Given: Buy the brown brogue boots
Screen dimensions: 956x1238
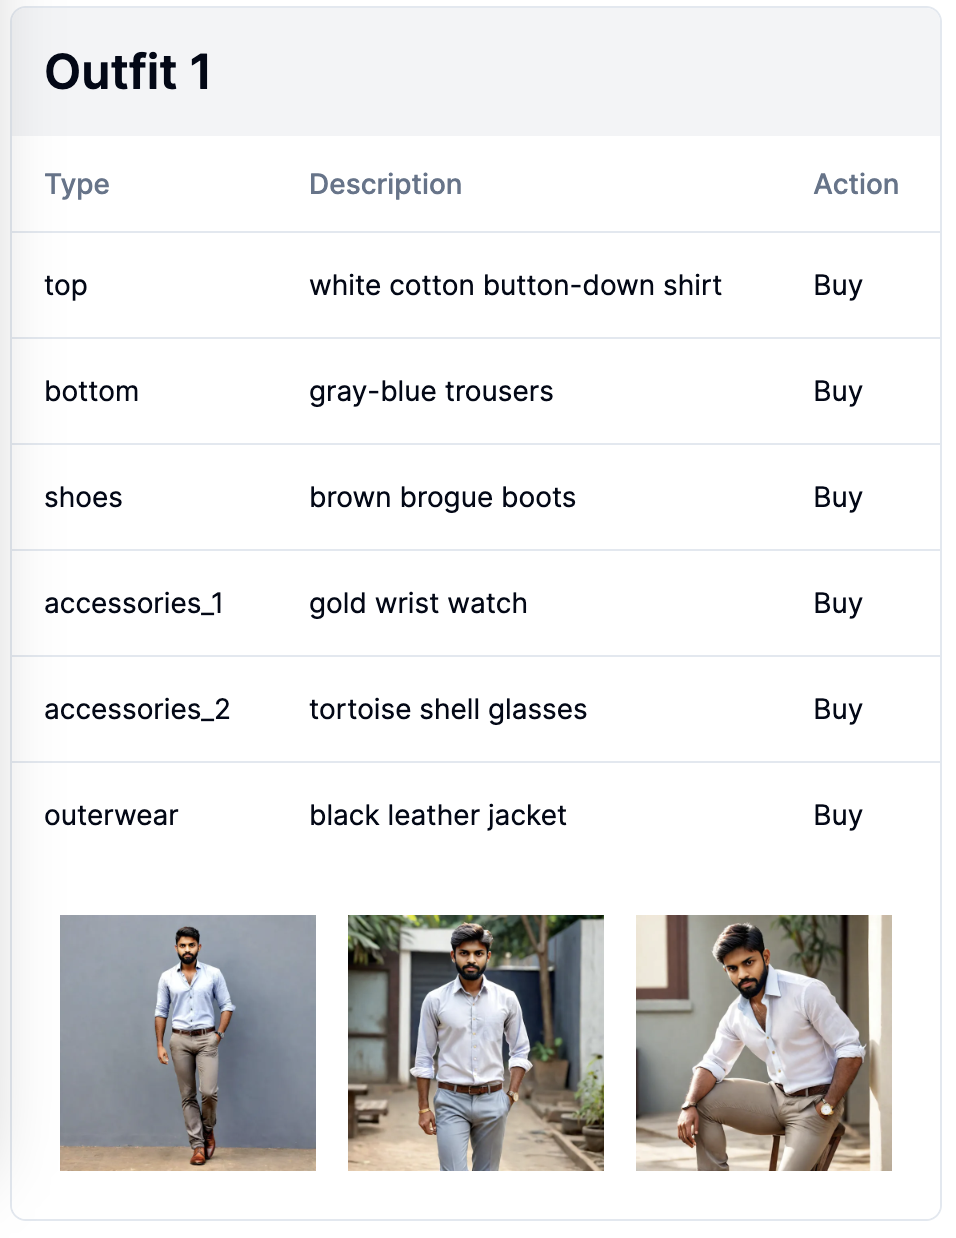Looking at the screenshot, I should point(837,498).
